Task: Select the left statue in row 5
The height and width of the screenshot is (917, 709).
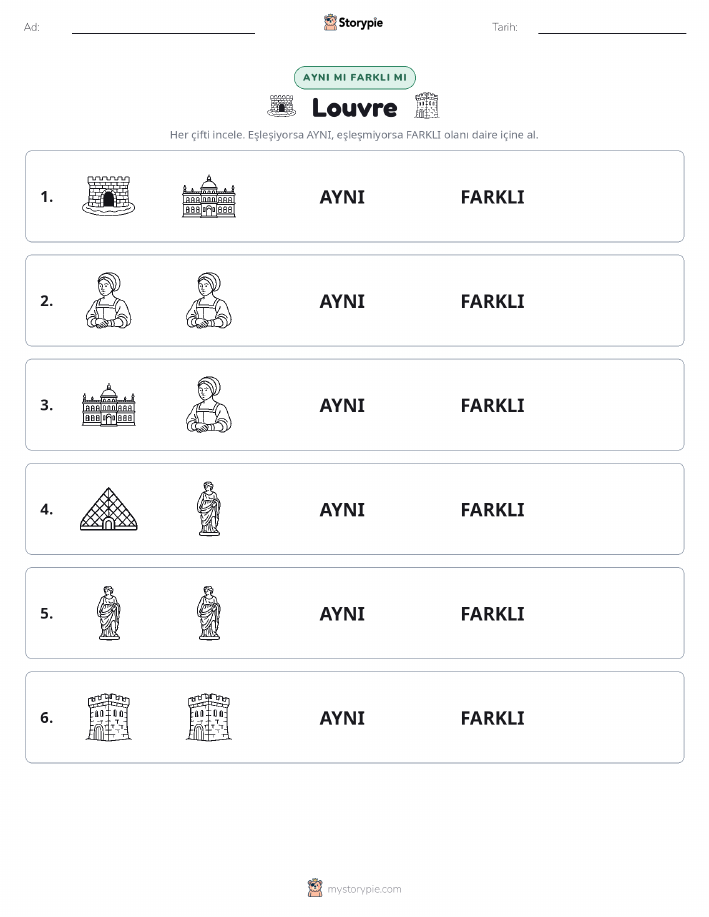Action: coord(108,613)
